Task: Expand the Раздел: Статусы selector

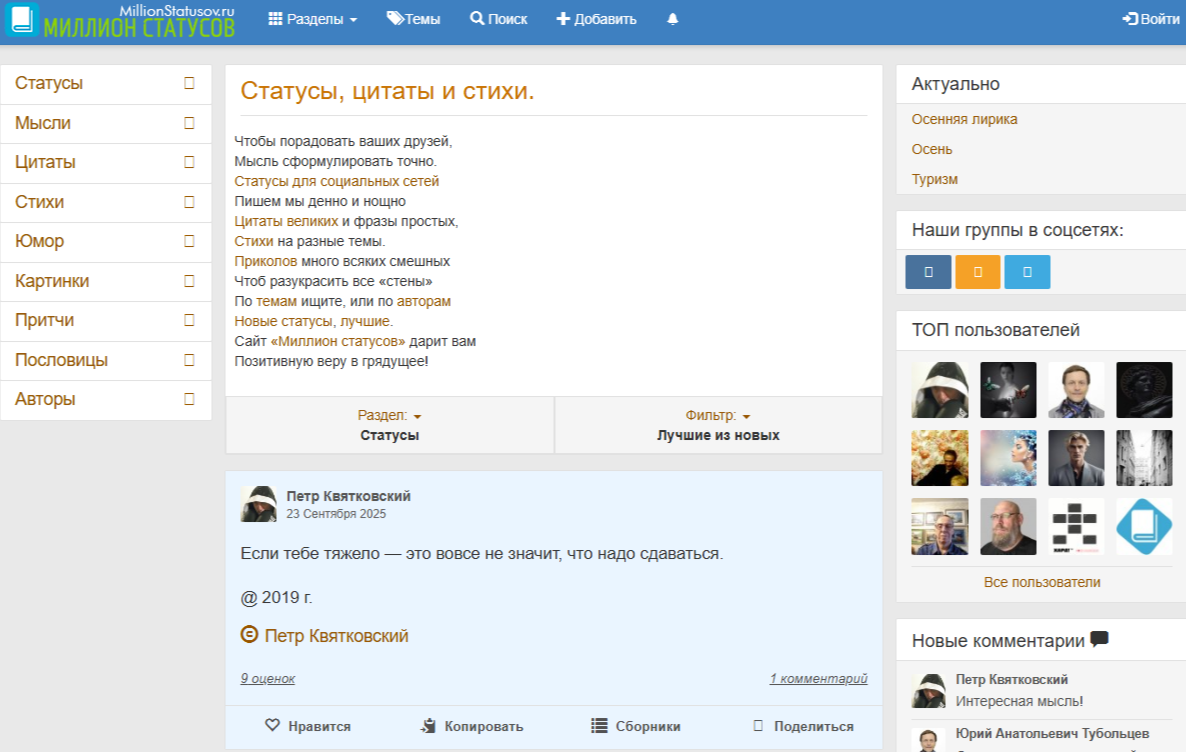Action: 389,425
